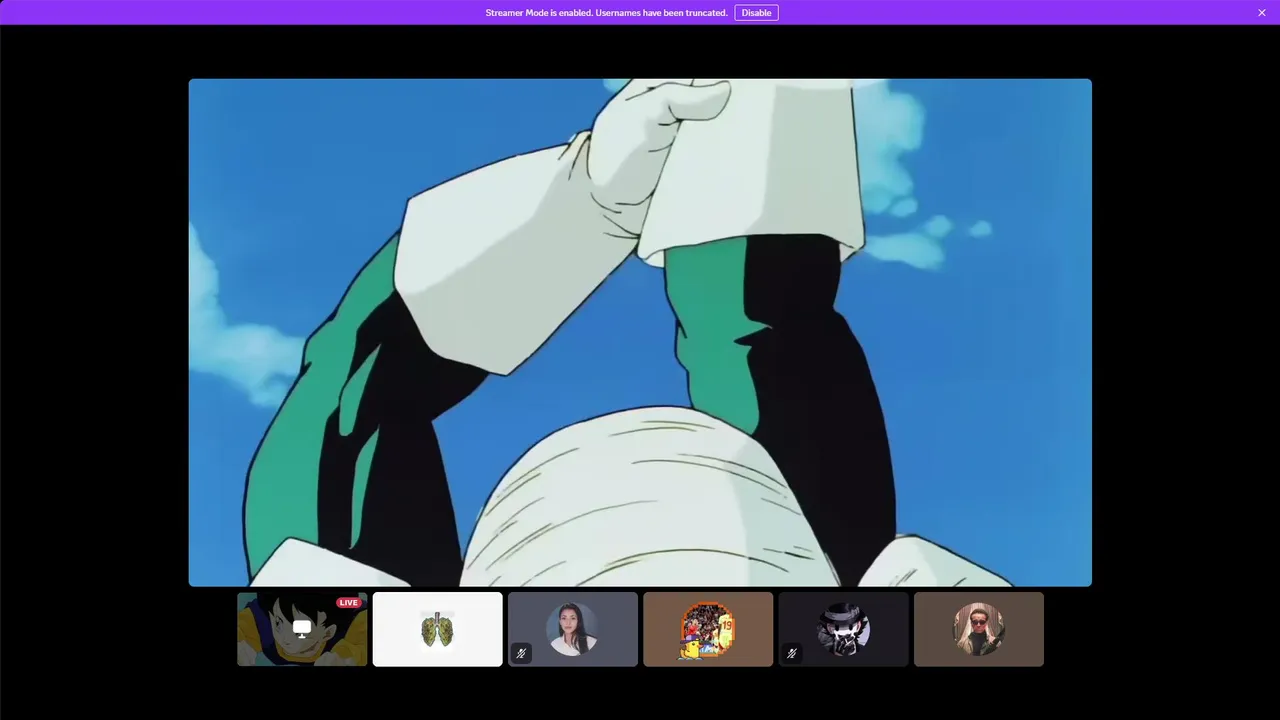1280x720 pixels.
Task: Select the LIVE stream thumbnail tile
Action: tap(302, 629)
